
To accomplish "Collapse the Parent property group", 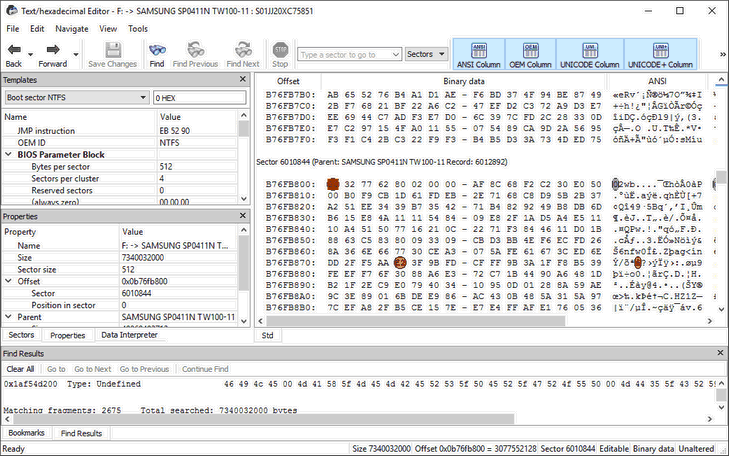I will point(8,317).
